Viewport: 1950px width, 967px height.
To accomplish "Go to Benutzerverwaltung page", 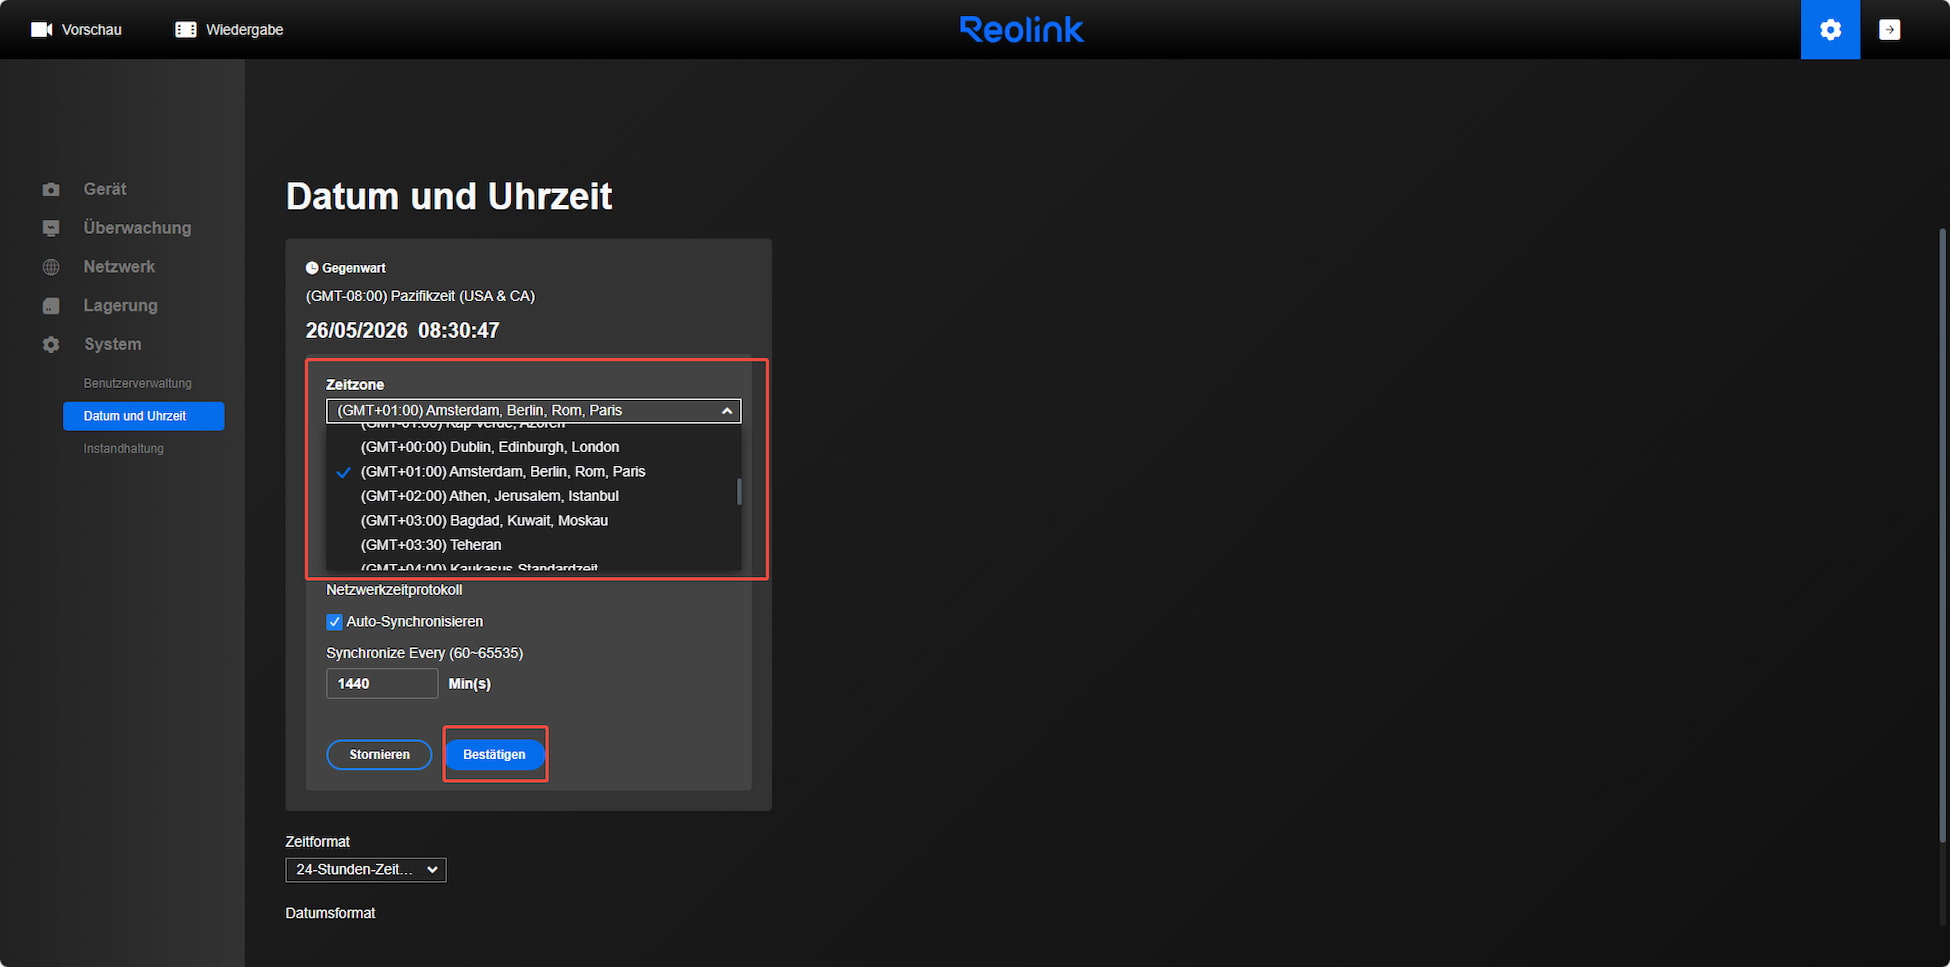I will 137,383.
